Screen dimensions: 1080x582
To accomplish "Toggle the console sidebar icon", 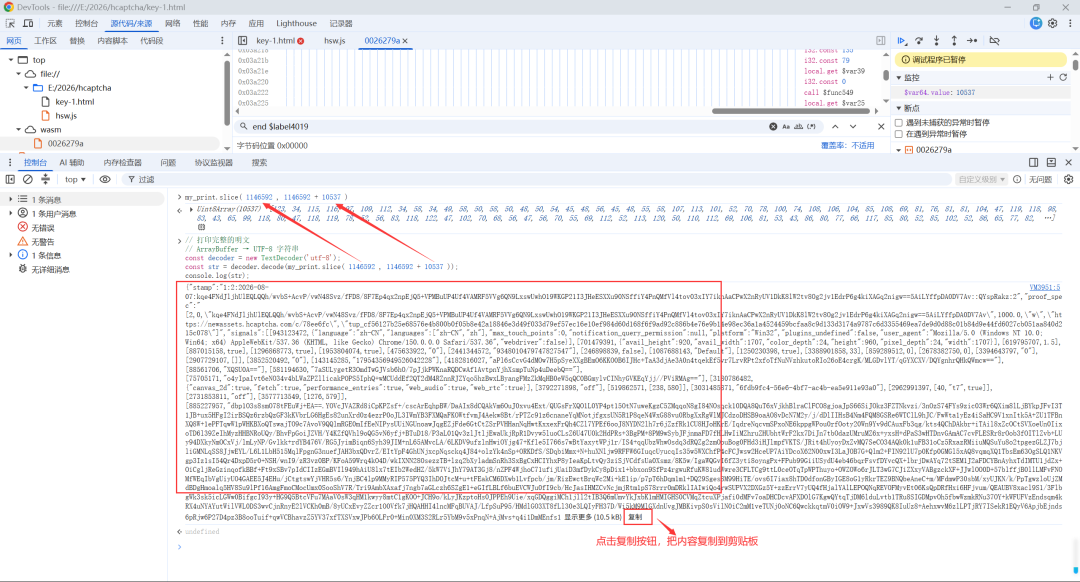I will point(10,179).
